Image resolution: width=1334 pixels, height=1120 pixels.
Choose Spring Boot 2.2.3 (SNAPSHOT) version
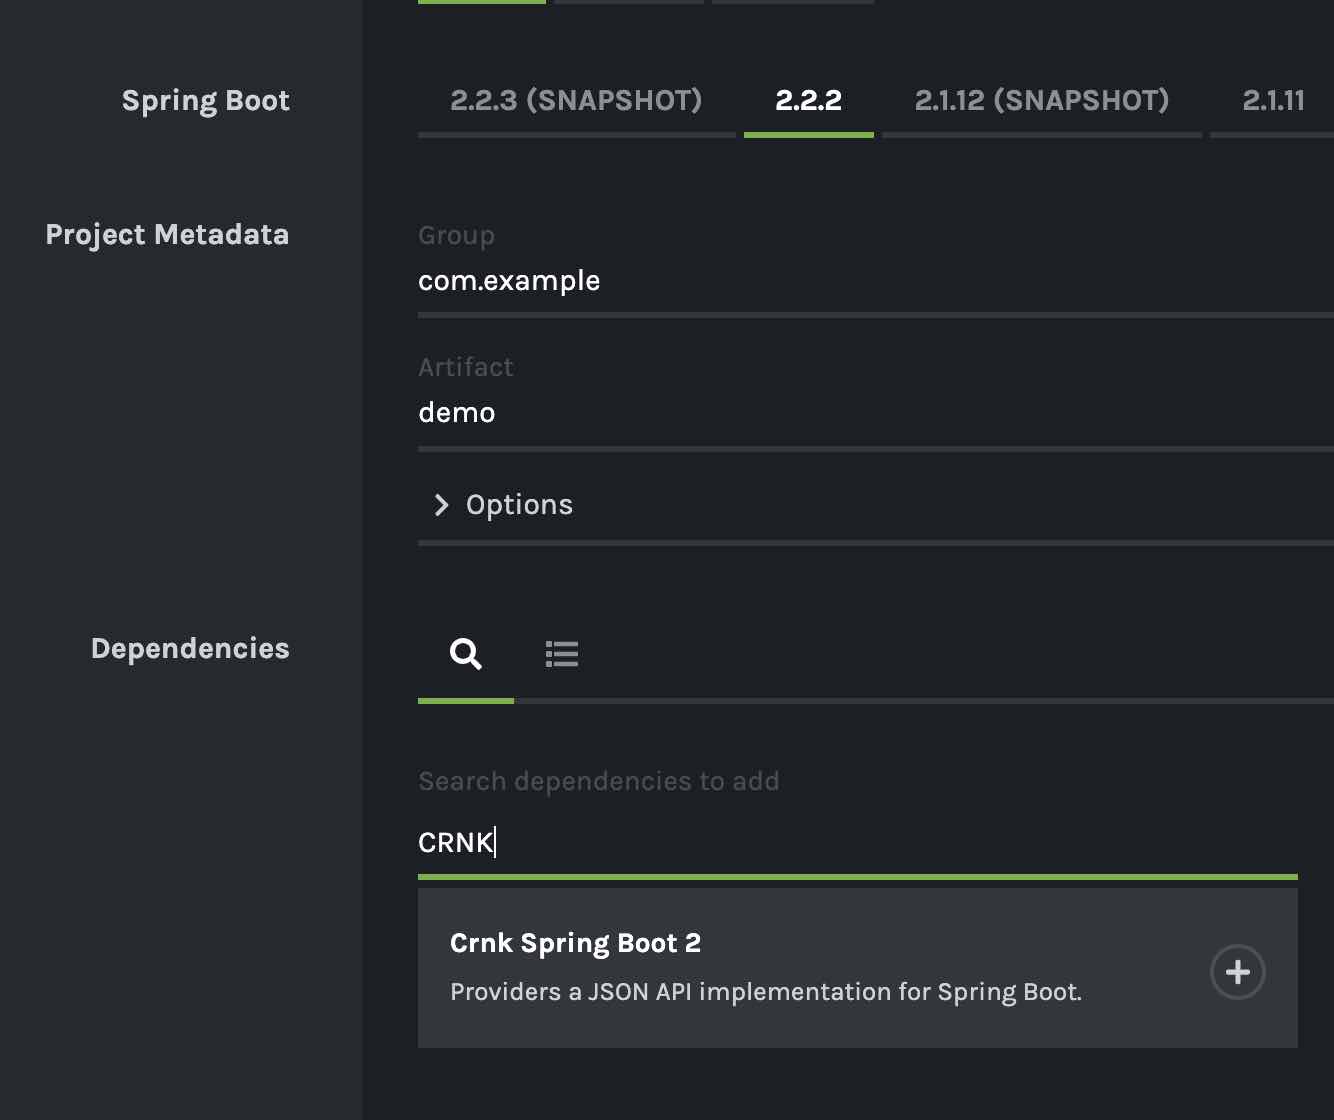coord(576,100)
